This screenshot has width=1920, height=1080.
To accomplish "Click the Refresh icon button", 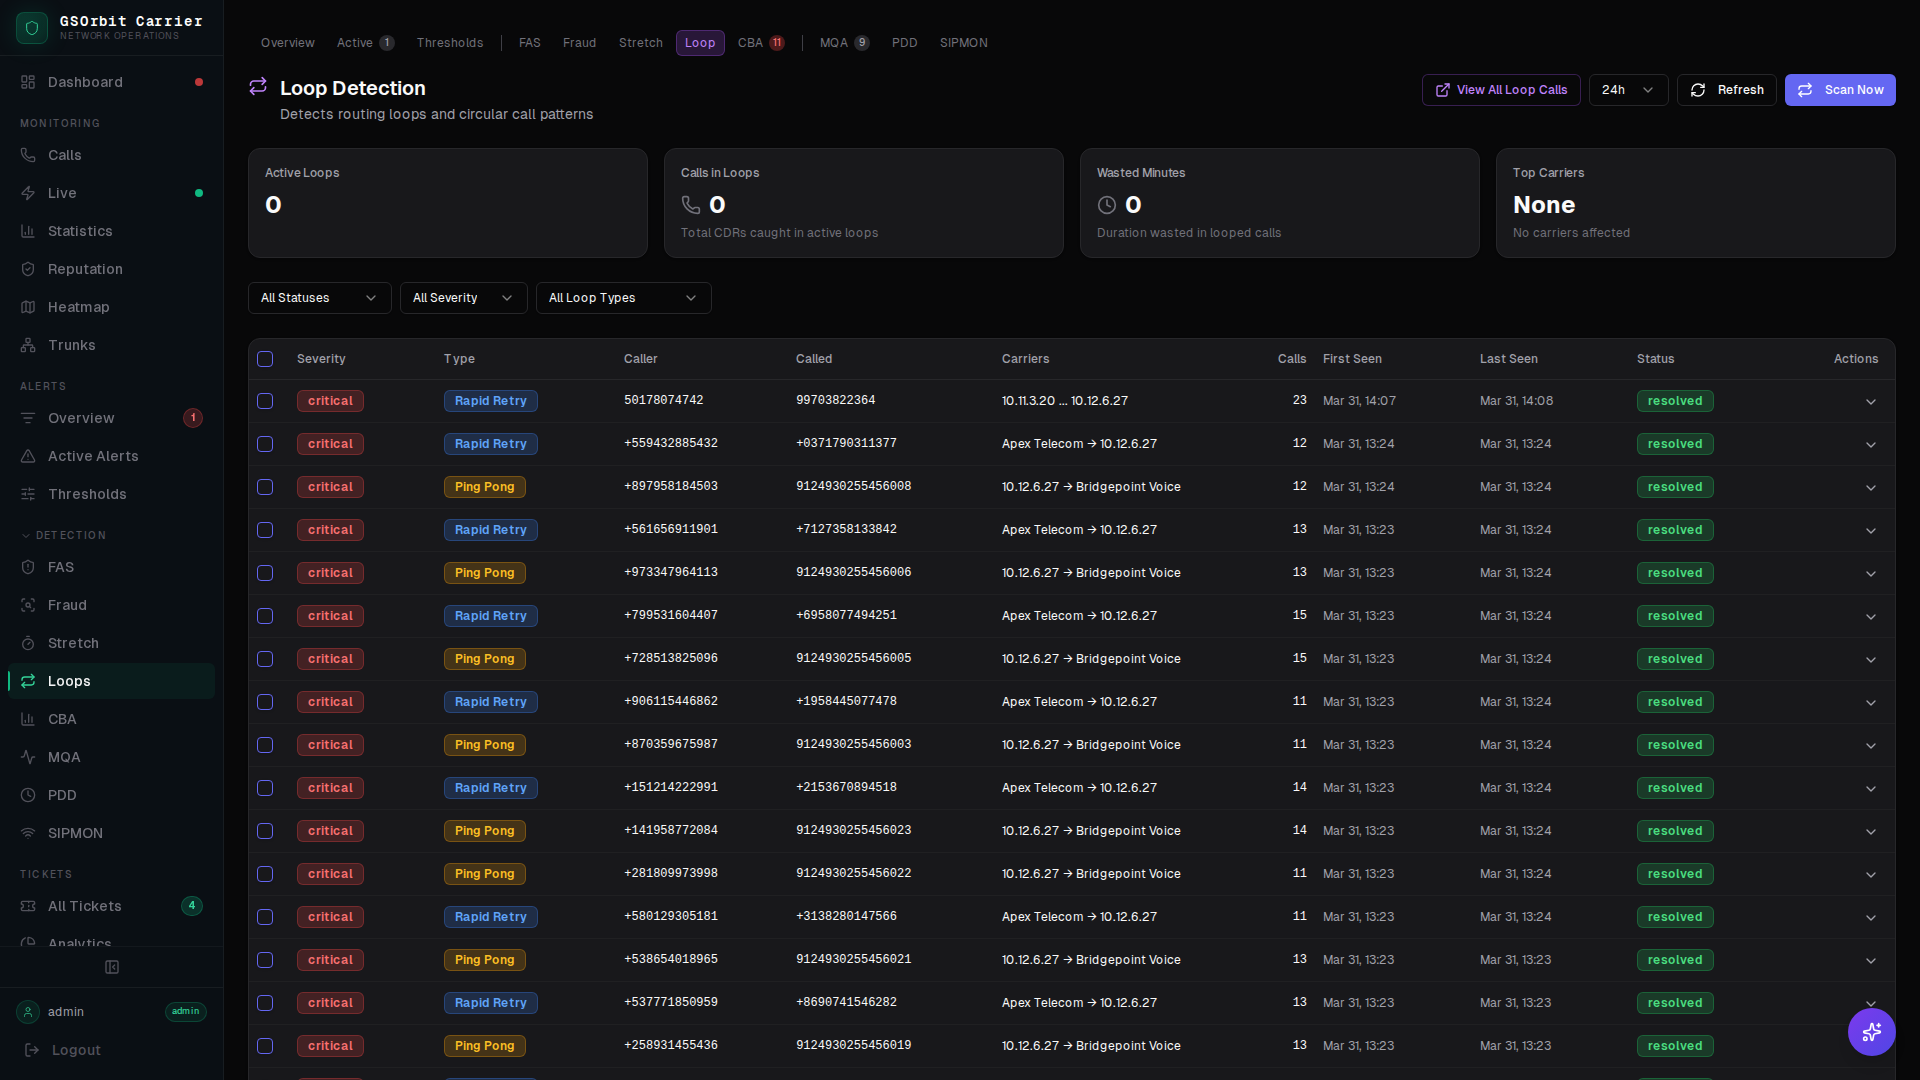I will click(1727, 90).
